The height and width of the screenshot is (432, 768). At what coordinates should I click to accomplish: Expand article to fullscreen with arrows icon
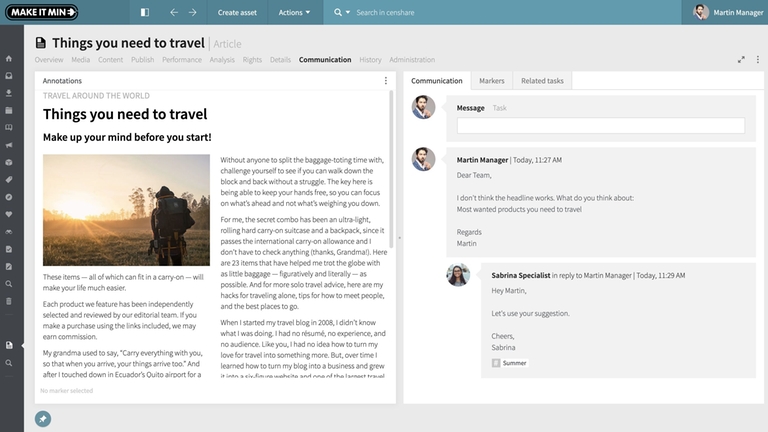(741, 60)
